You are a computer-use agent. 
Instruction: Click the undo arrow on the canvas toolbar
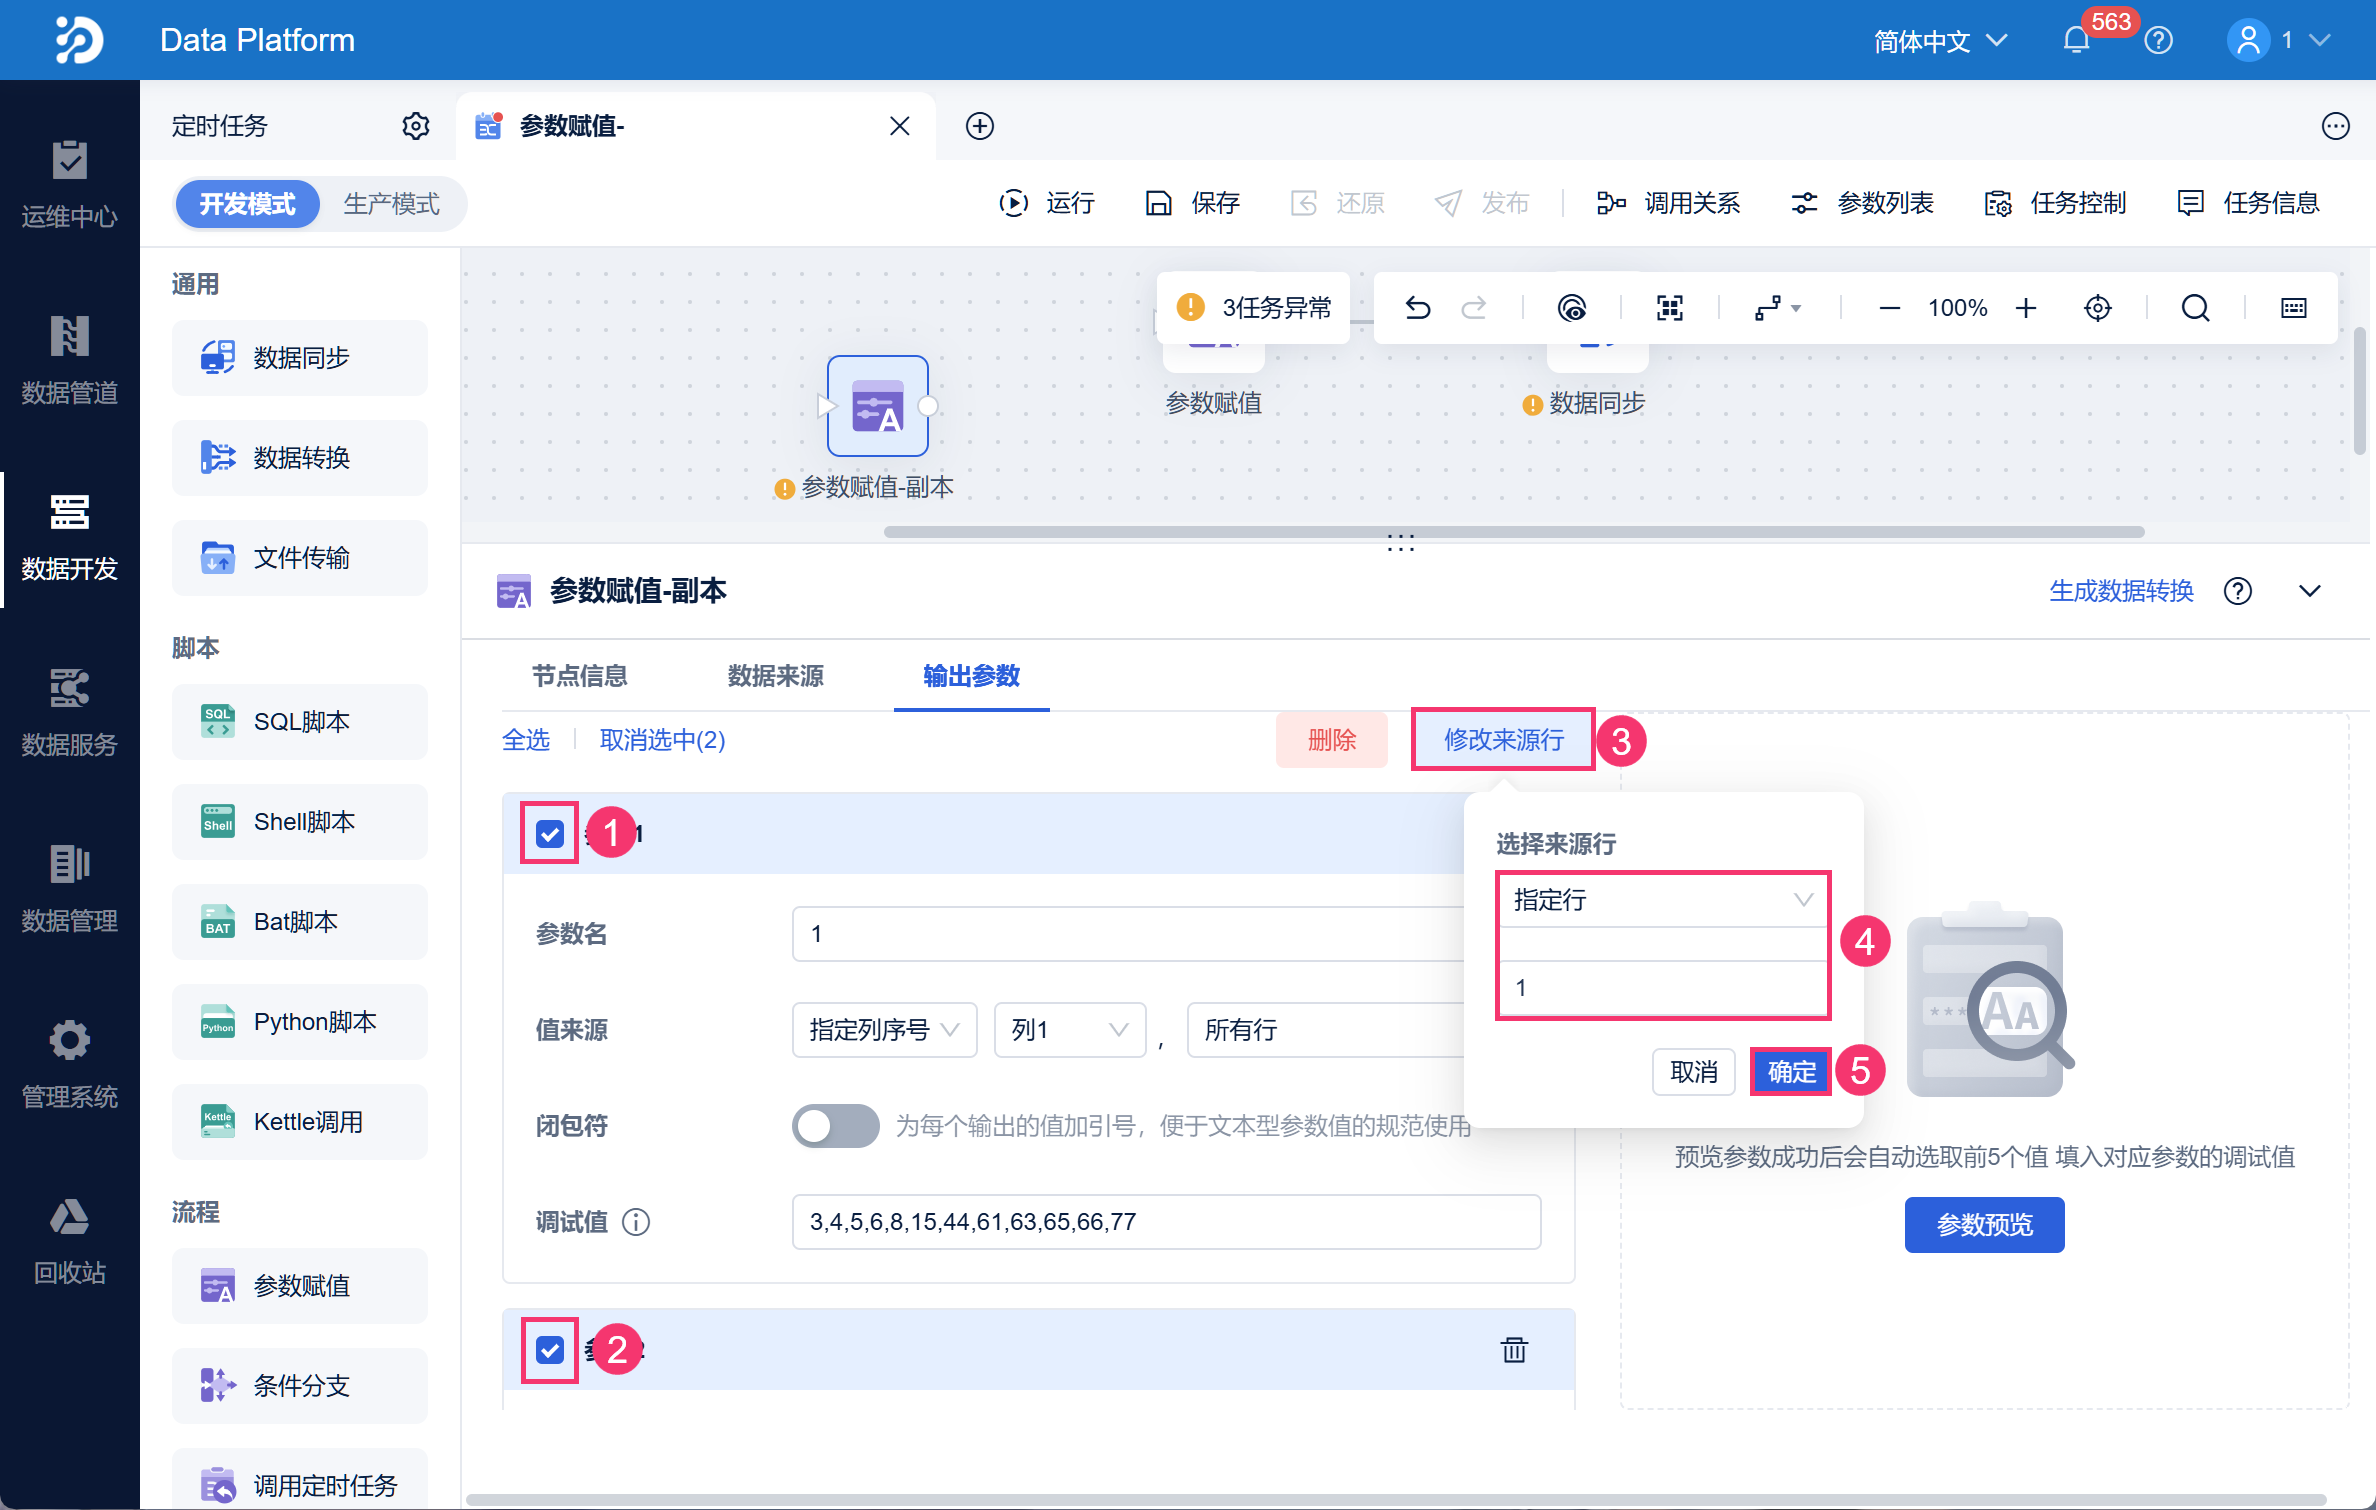pyautogui.click(x=1418, y=308)
